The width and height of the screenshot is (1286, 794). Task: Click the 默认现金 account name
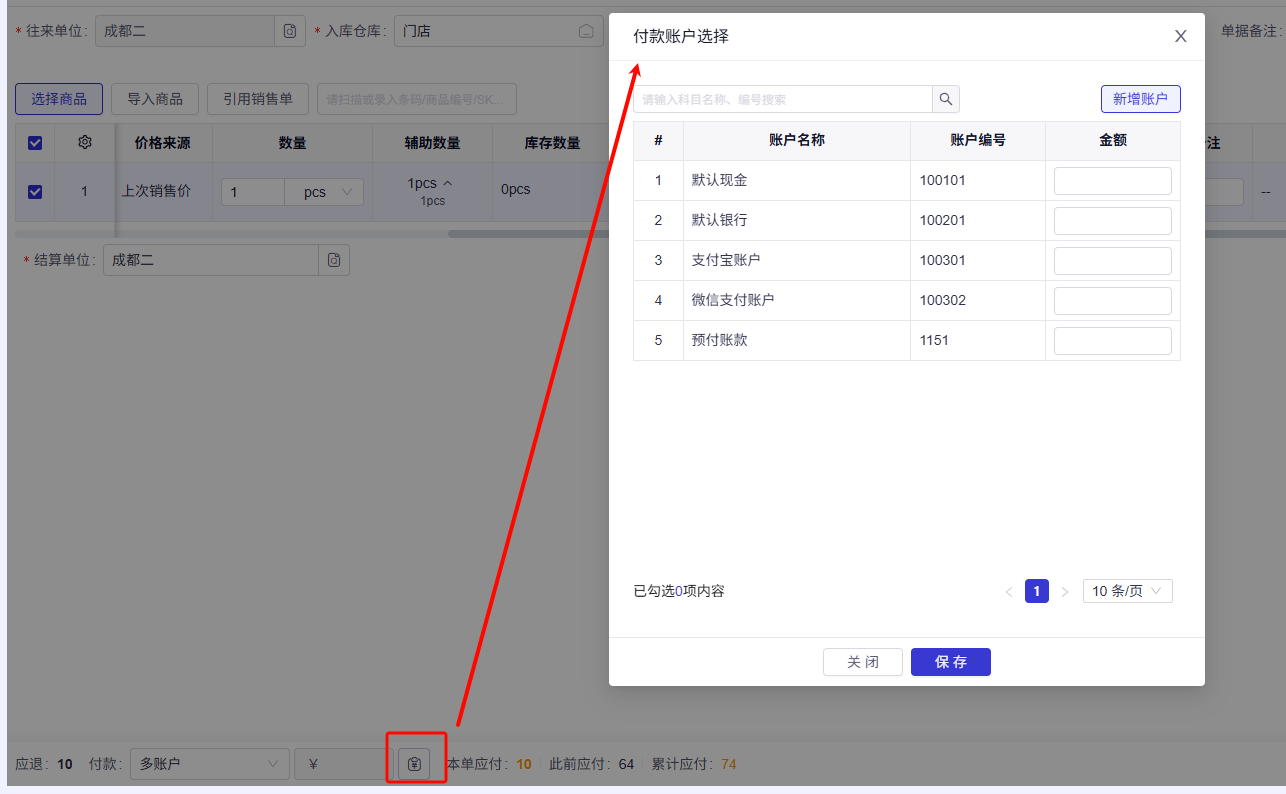pos(720,181)
